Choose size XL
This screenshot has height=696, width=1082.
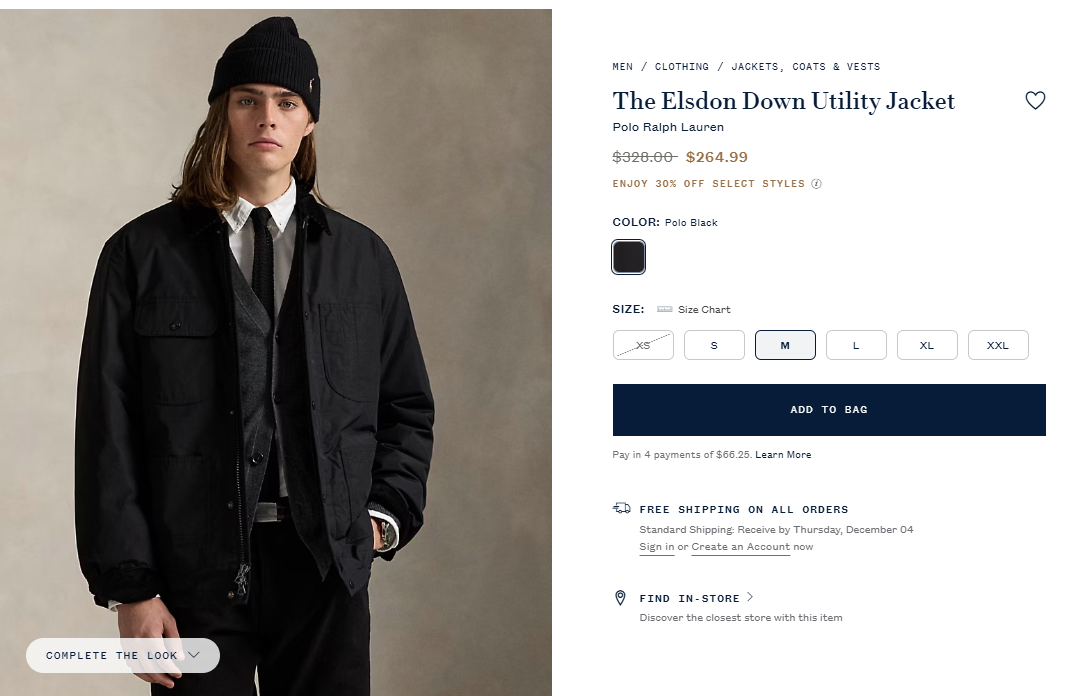(x=927, y=345)
